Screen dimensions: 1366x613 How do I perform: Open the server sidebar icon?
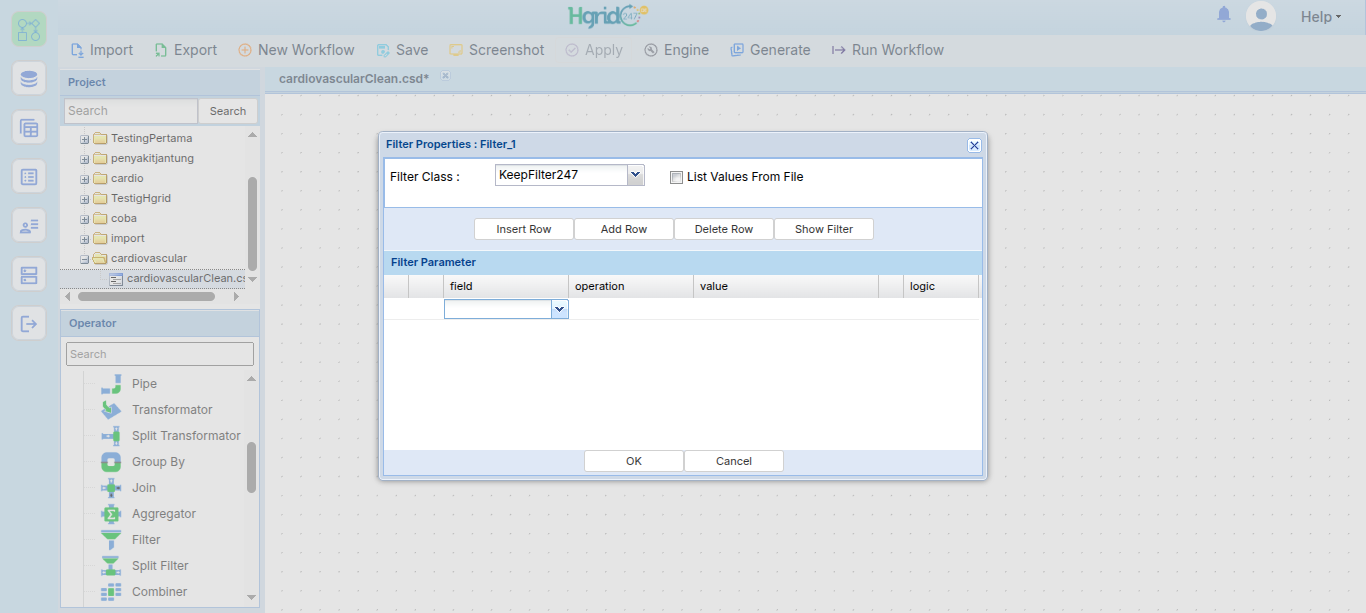(28, 275)
